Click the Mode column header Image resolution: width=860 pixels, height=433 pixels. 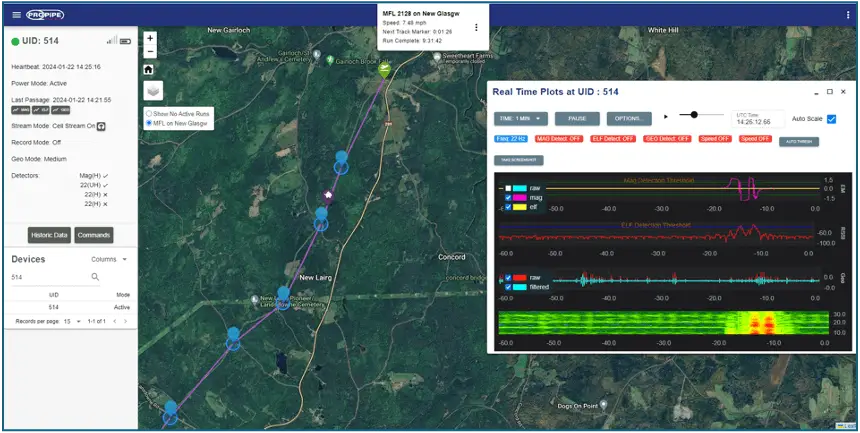[122, 296]
